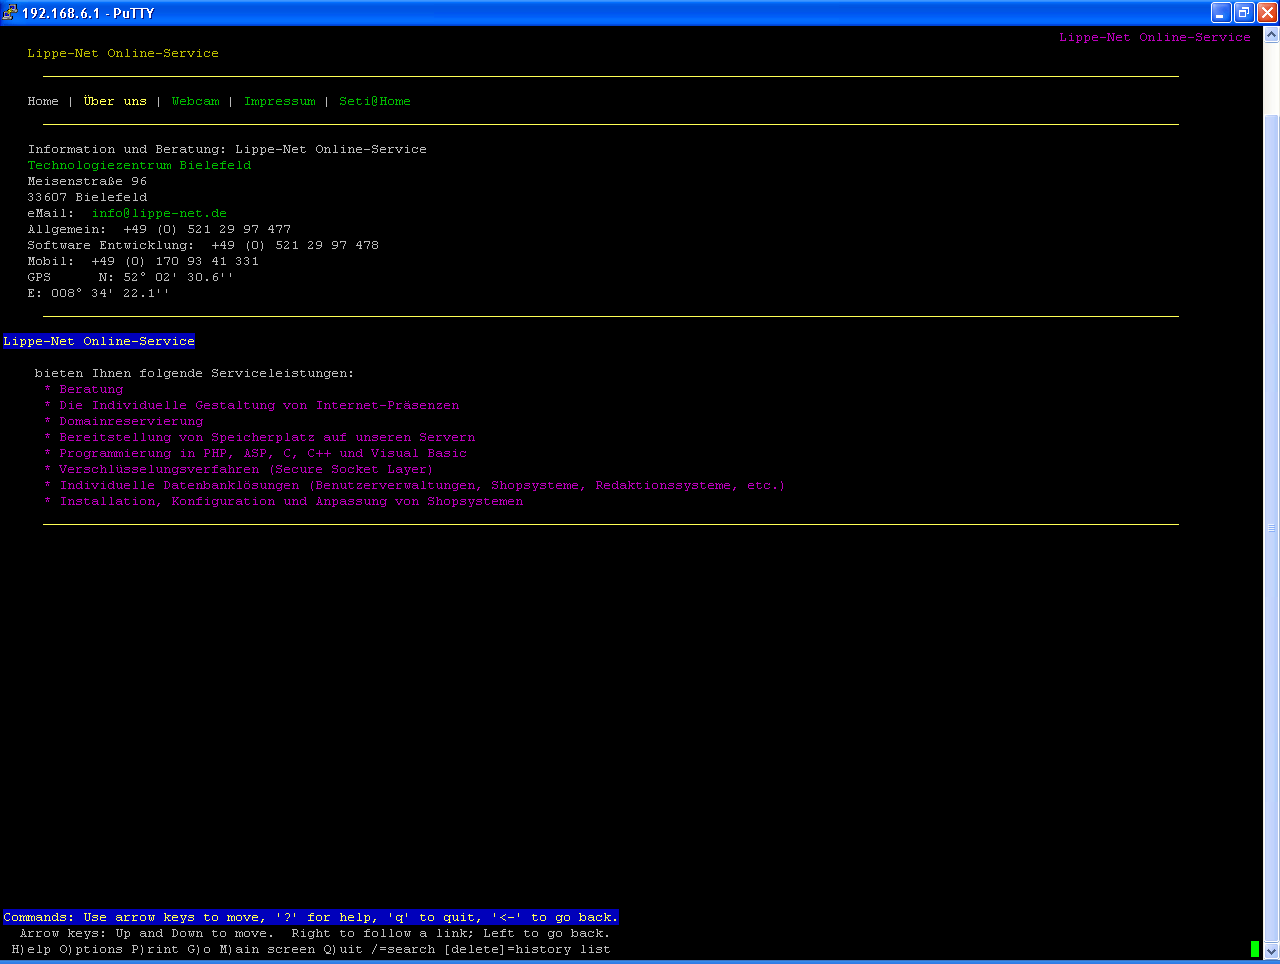The image size is (1280, 964).
Task: Click the Home navigation item
Action: tap(43, 101)
